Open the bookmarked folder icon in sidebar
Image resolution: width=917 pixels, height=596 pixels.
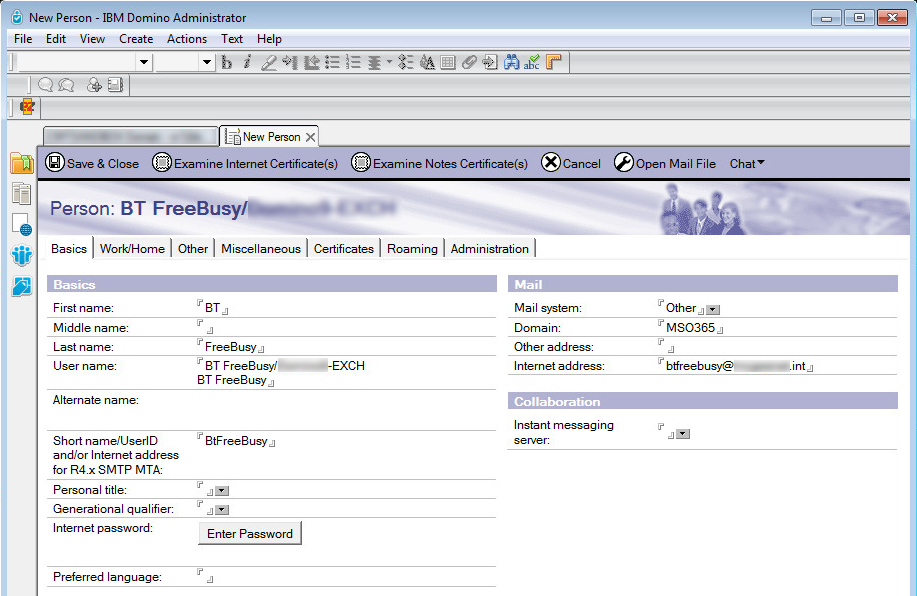click(22, 163)
